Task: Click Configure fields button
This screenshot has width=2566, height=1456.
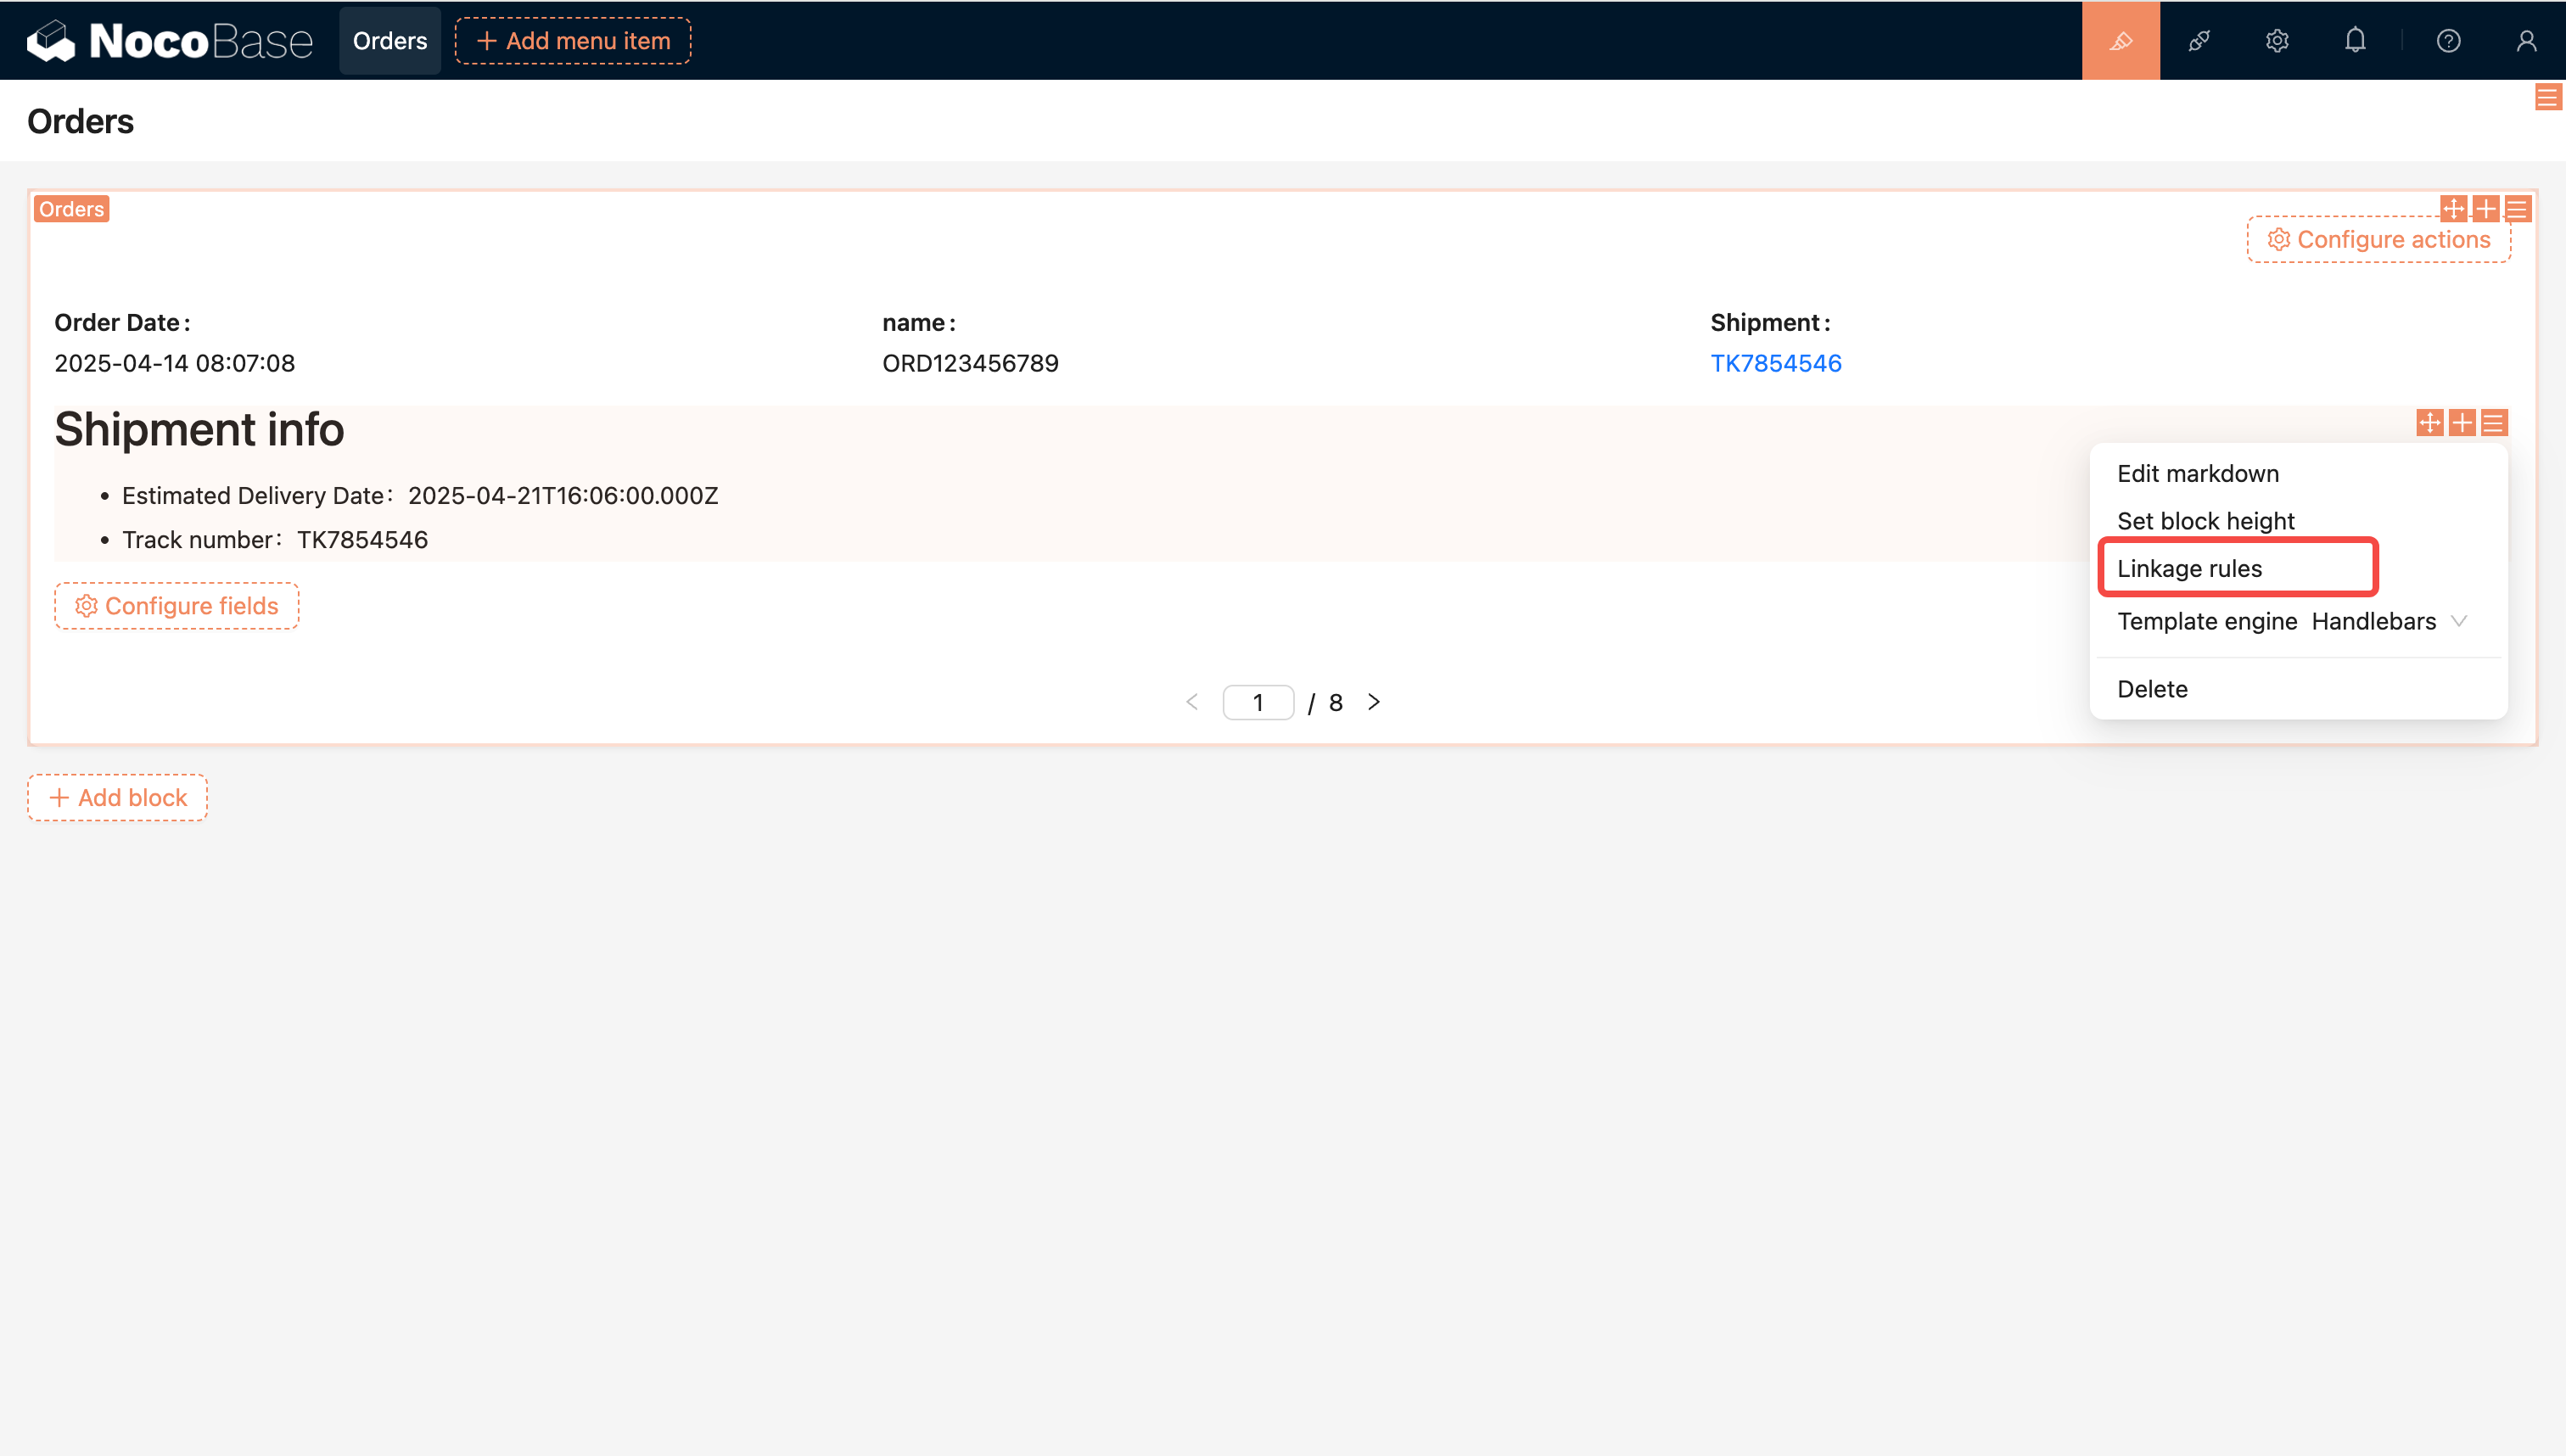Action: tap(177, 606)
